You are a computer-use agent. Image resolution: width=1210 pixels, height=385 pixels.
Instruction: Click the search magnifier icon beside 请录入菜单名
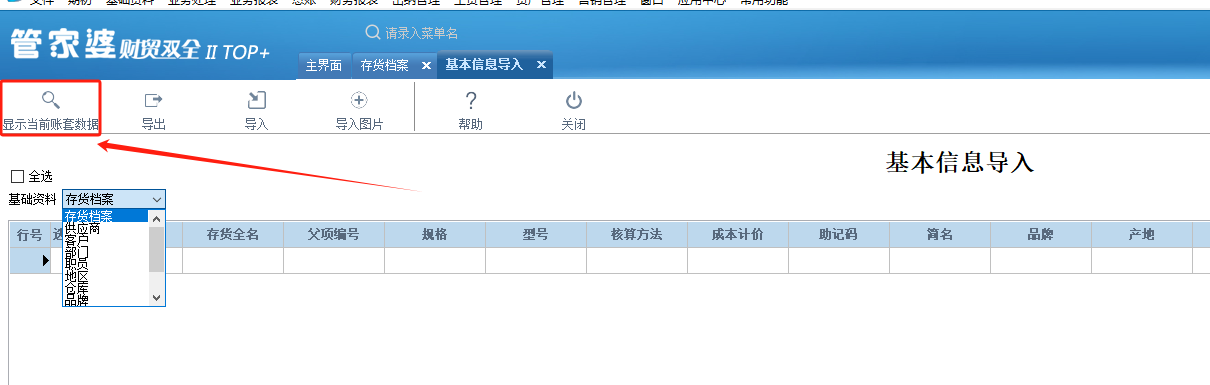373,32
